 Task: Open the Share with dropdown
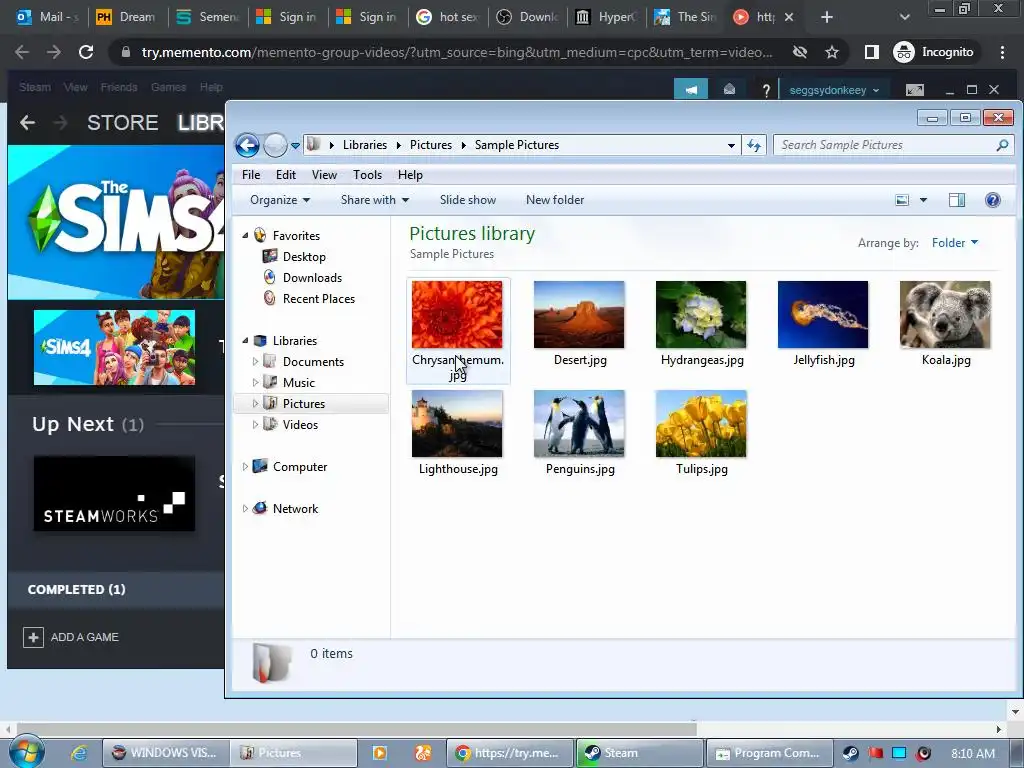click(375, 200)
